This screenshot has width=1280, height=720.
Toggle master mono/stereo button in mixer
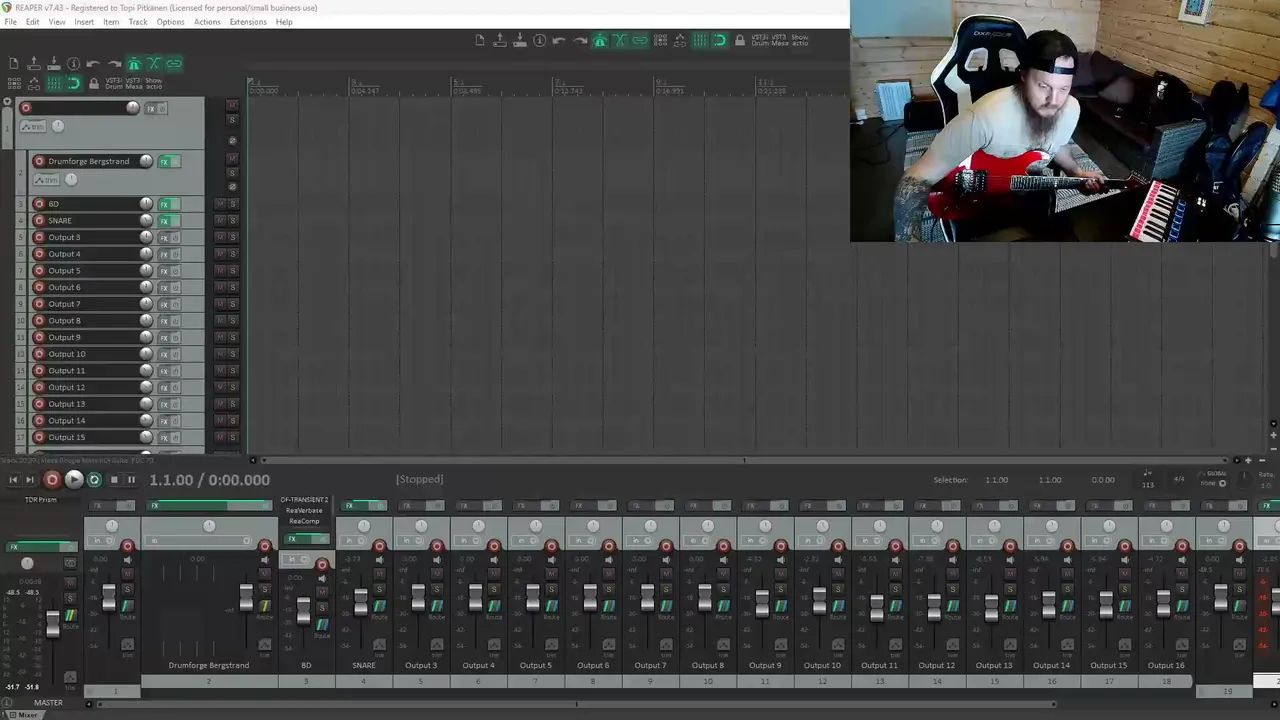point(70,563)
